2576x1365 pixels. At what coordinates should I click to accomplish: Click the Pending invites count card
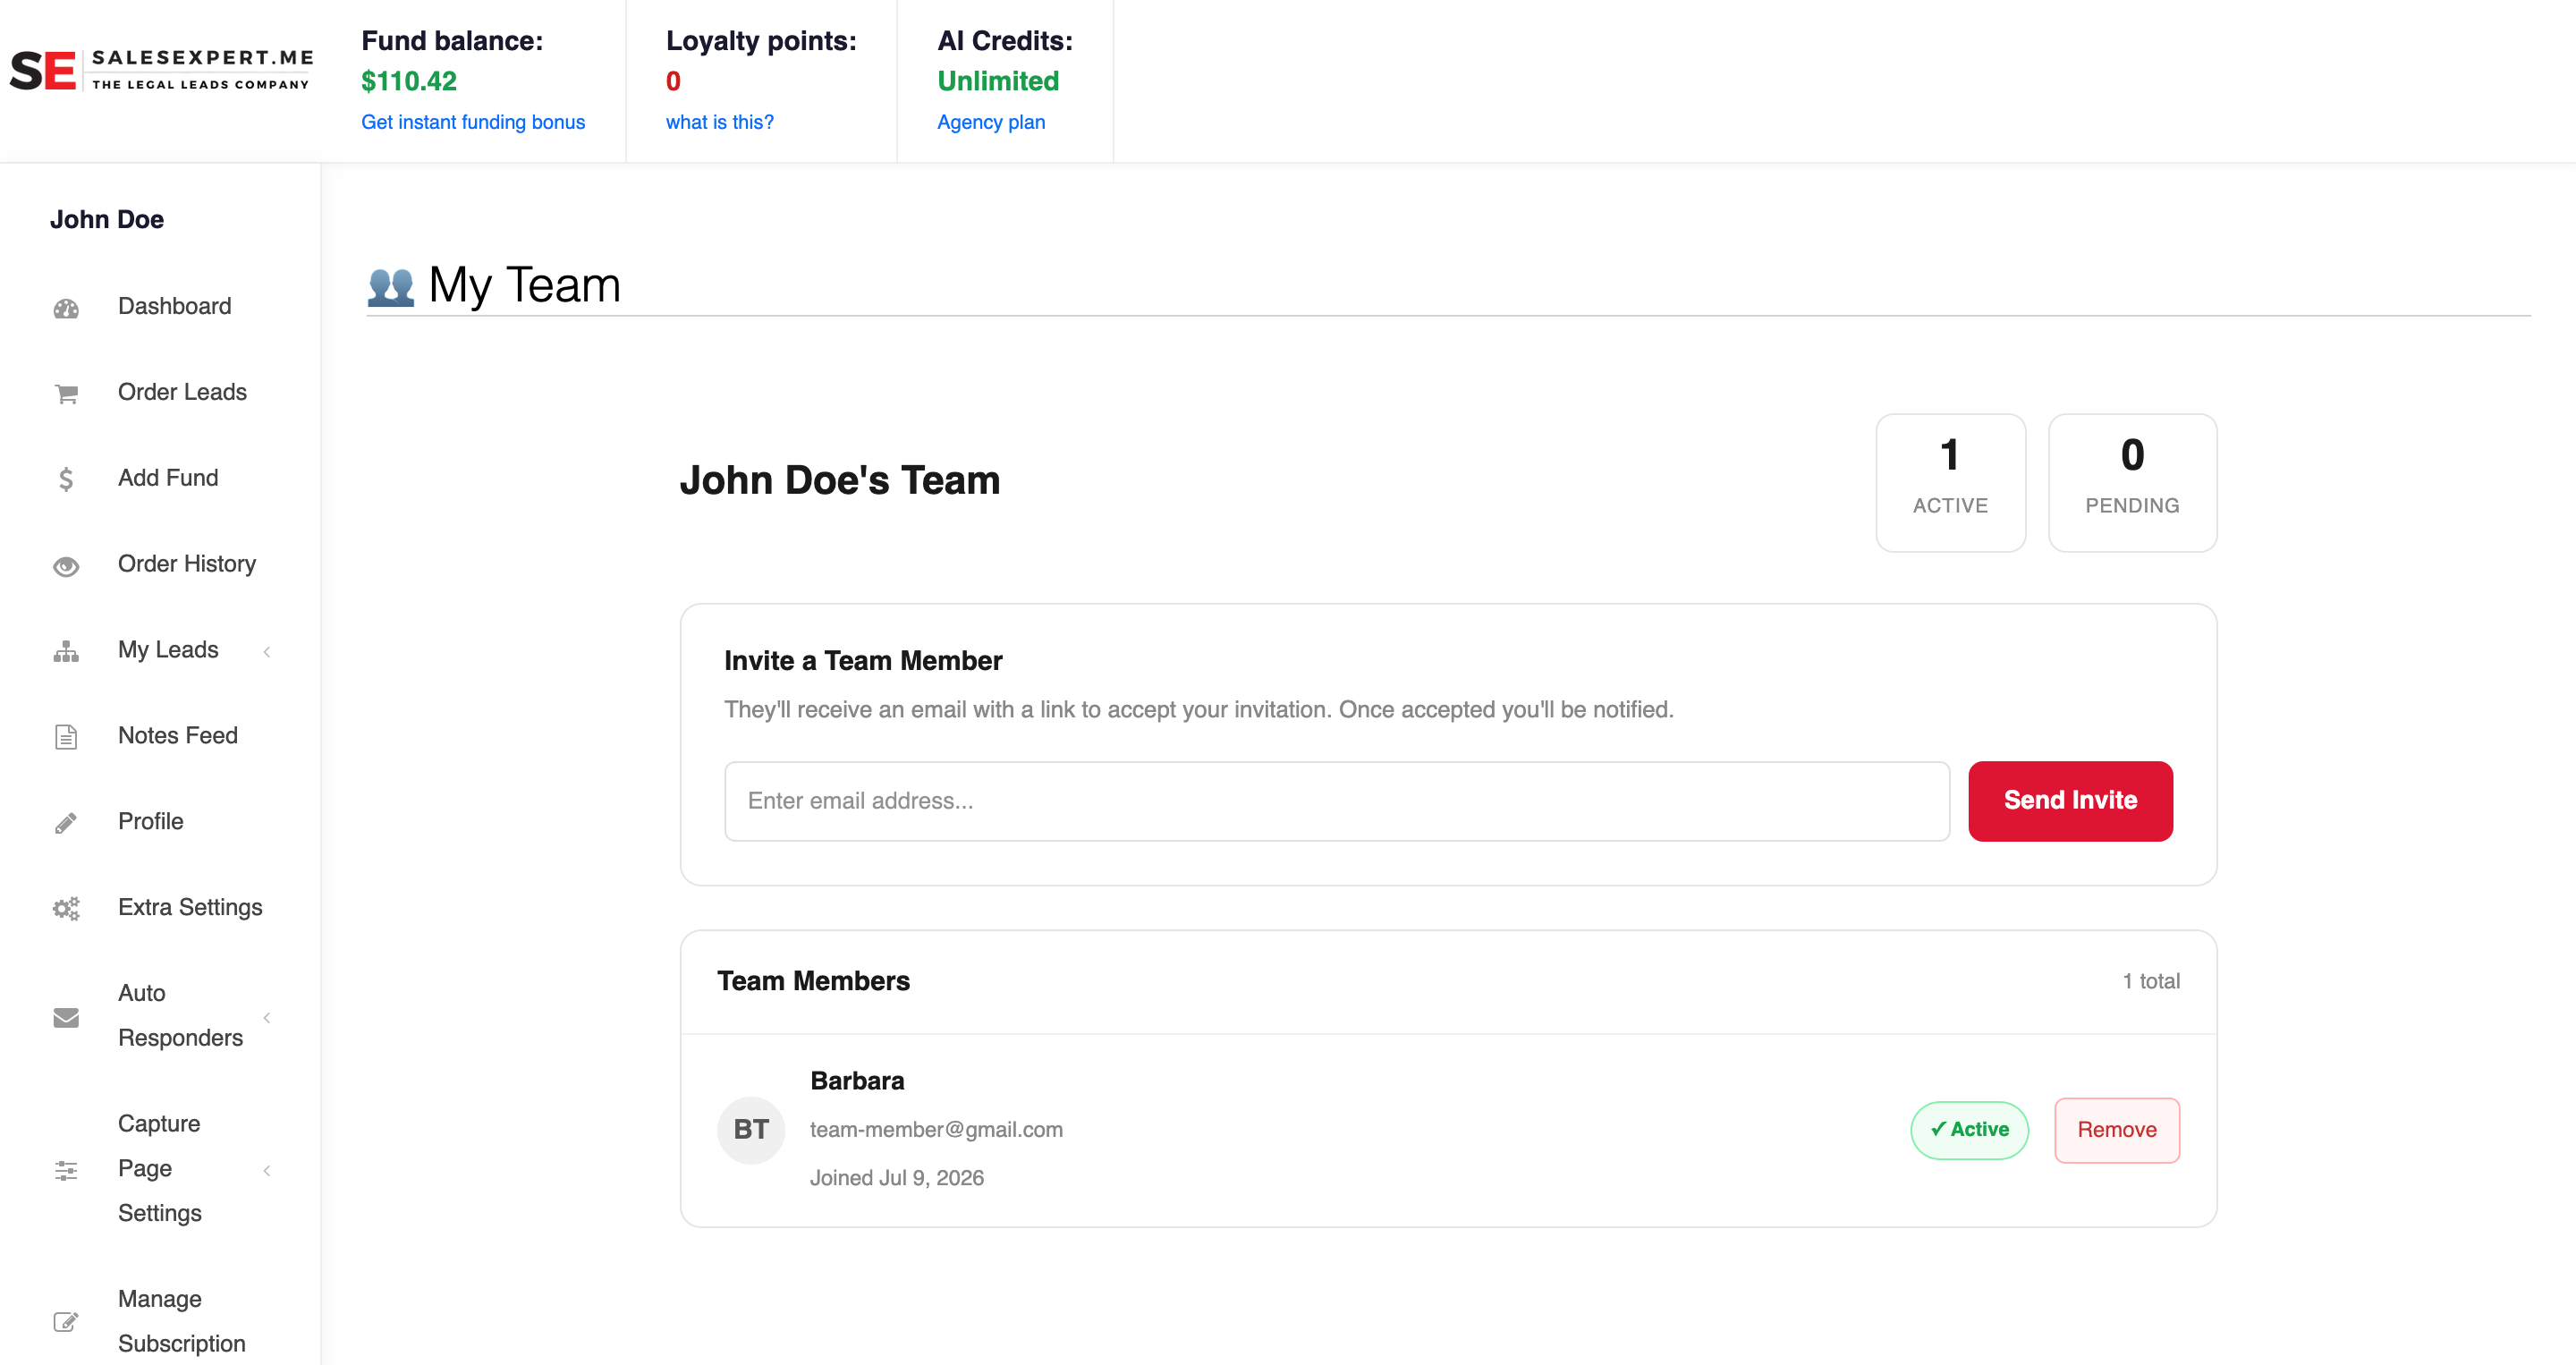[2132, 483]
